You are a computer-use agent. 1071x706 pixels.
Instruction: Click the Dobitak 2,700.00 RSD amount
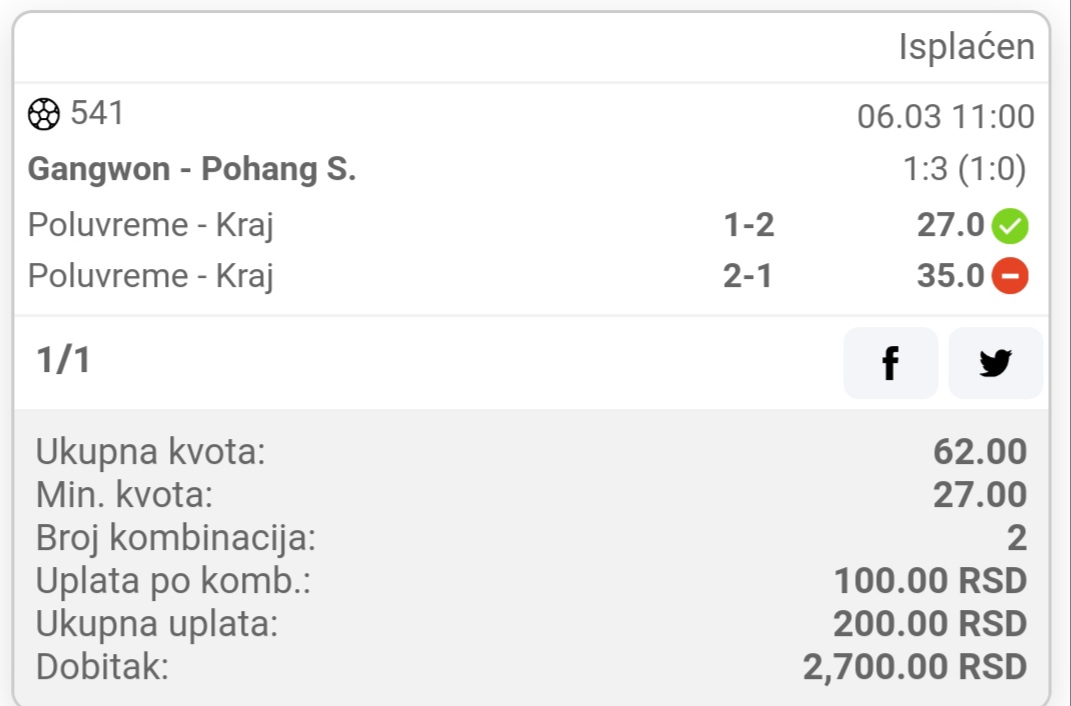(x=915, y=667)
